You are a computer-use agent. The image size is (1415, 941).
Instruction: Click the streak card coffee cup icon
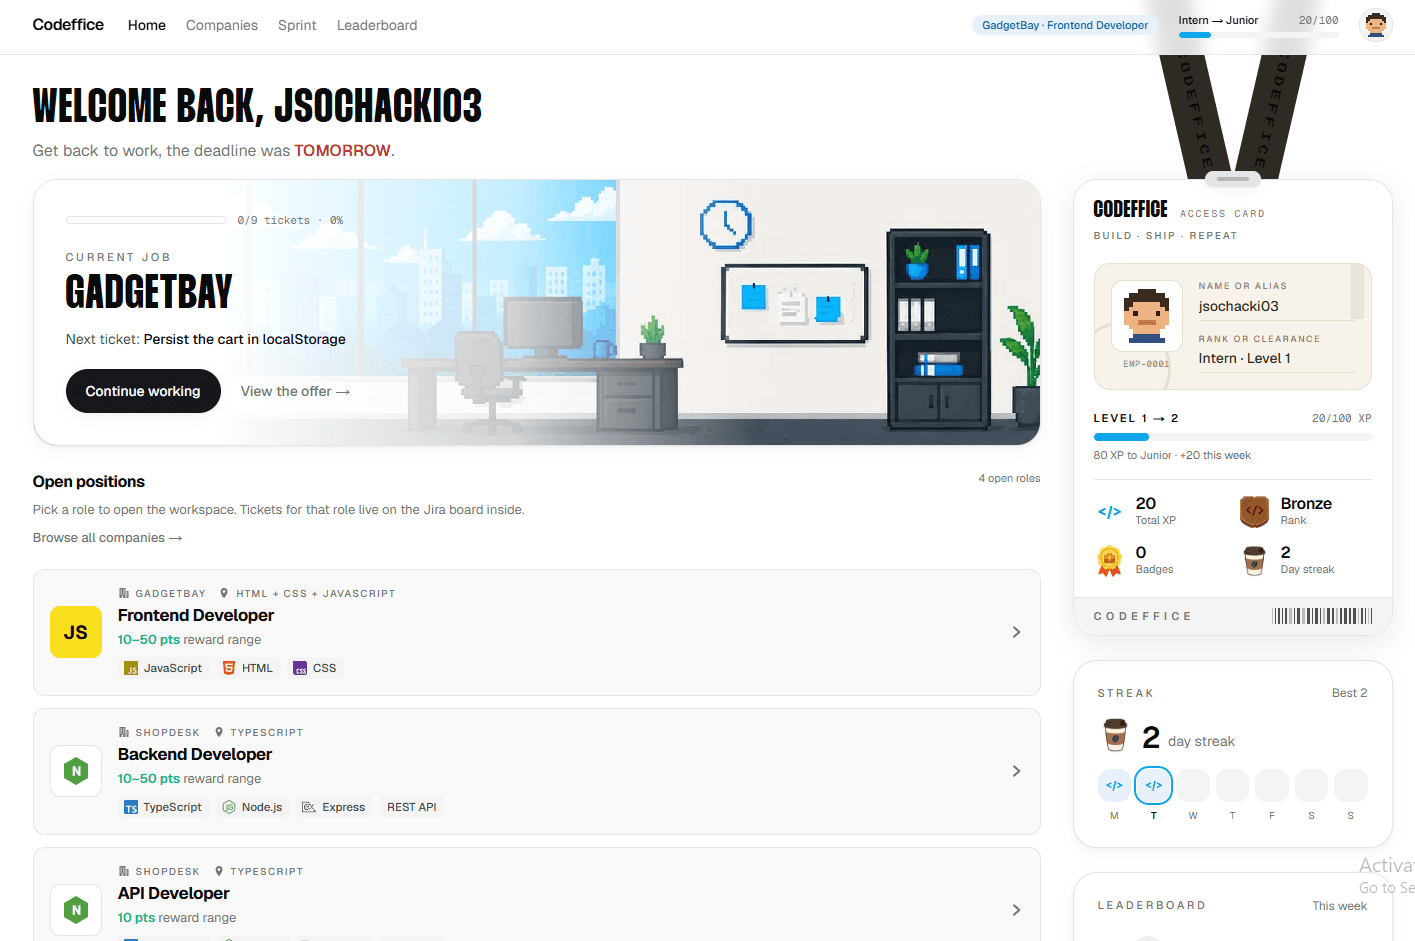point(1115,735)
